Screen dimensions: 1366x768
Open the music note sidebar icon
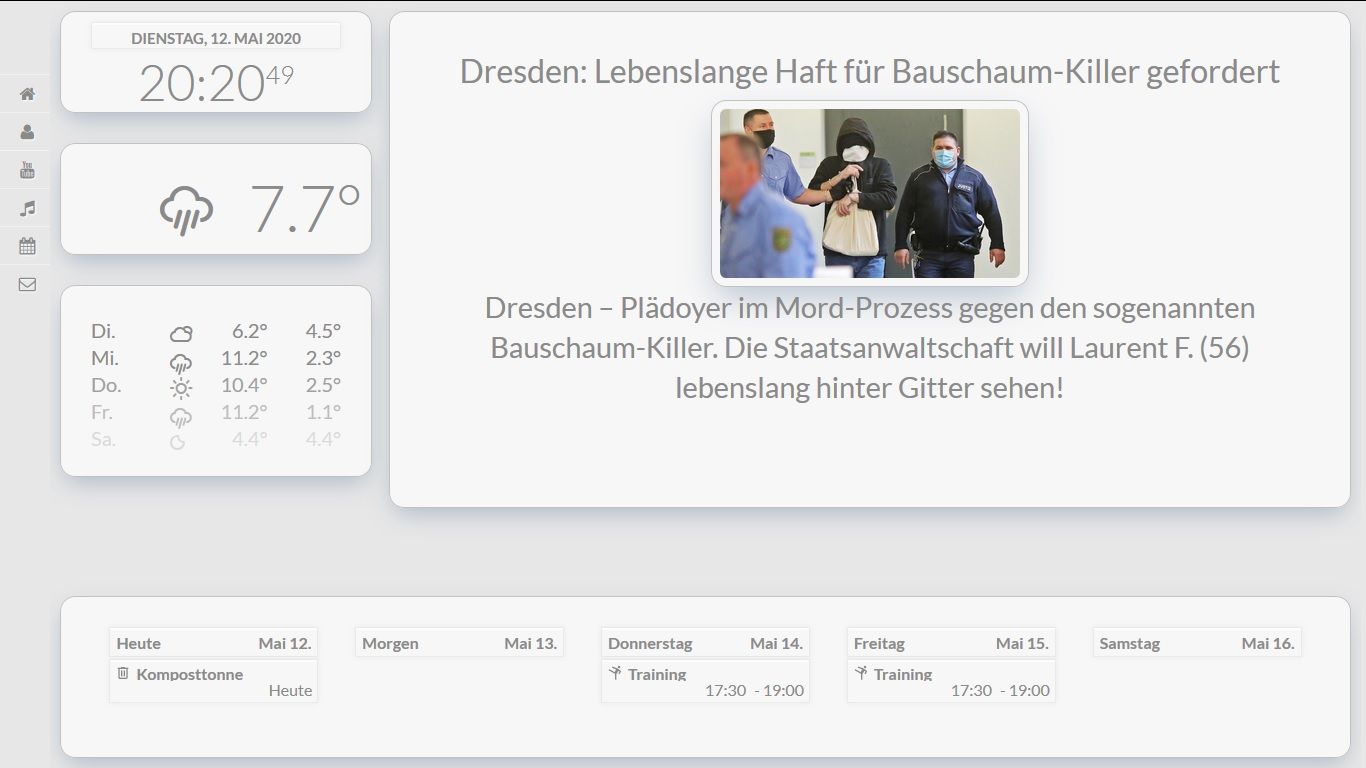[x=27, y=208]
